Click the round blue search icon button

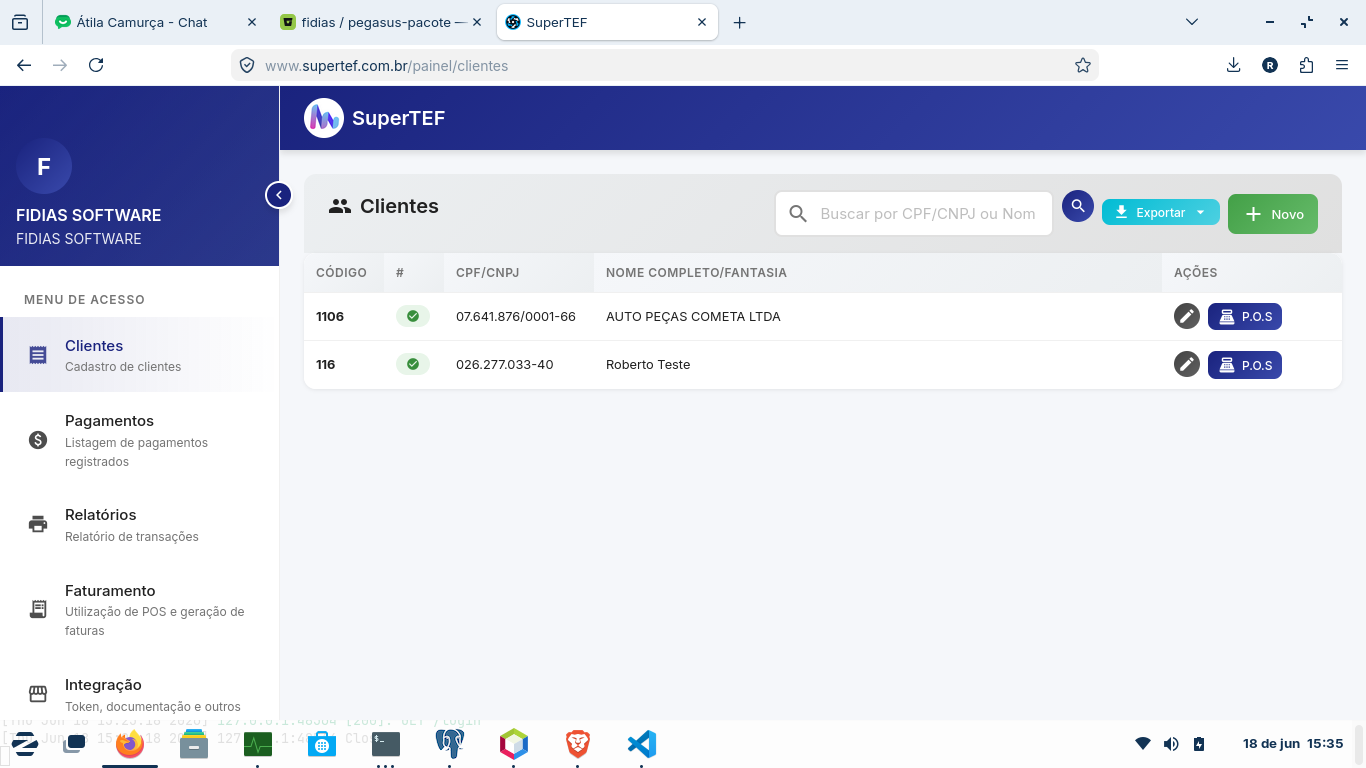[1078, 206]
